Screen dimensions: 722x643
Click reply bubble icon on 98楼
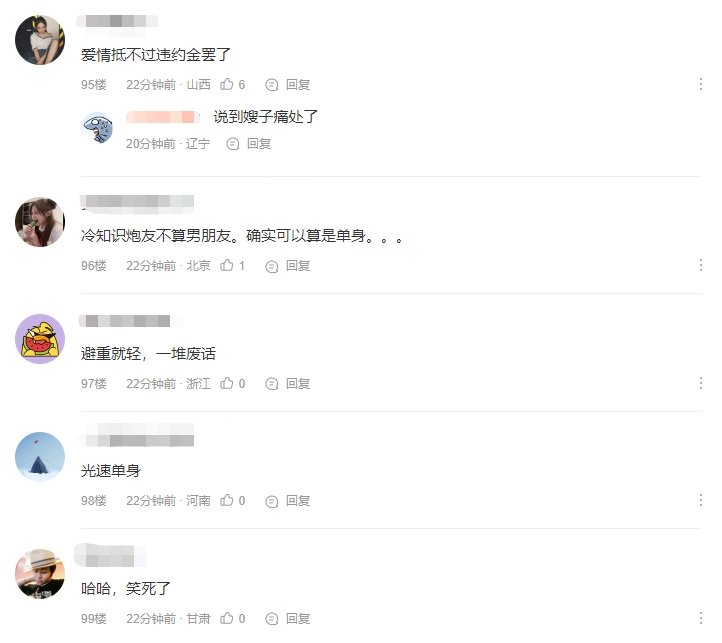click(x=272, y=501)
